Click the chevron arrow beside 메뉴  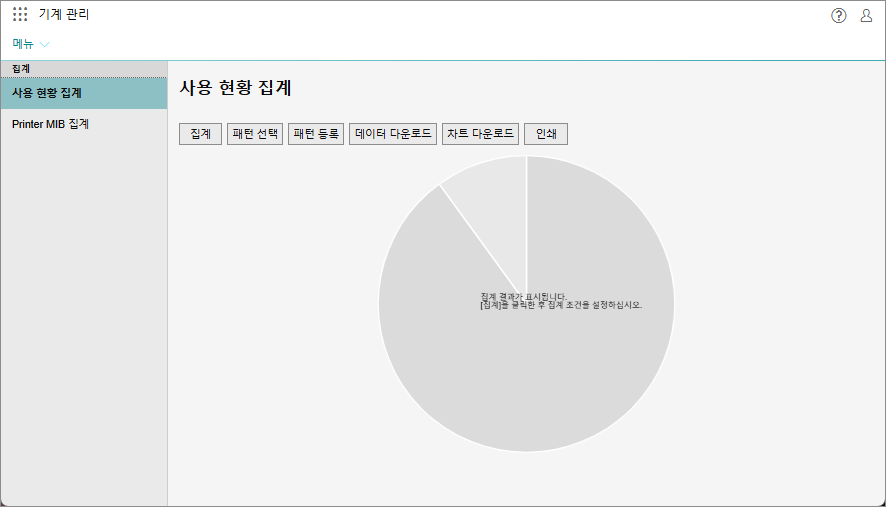click(x=45, y=45)
